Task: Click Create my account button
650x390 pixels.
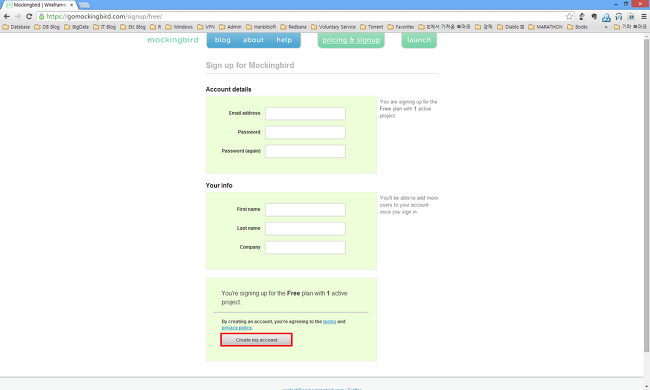Action: (x=256, y=340)
